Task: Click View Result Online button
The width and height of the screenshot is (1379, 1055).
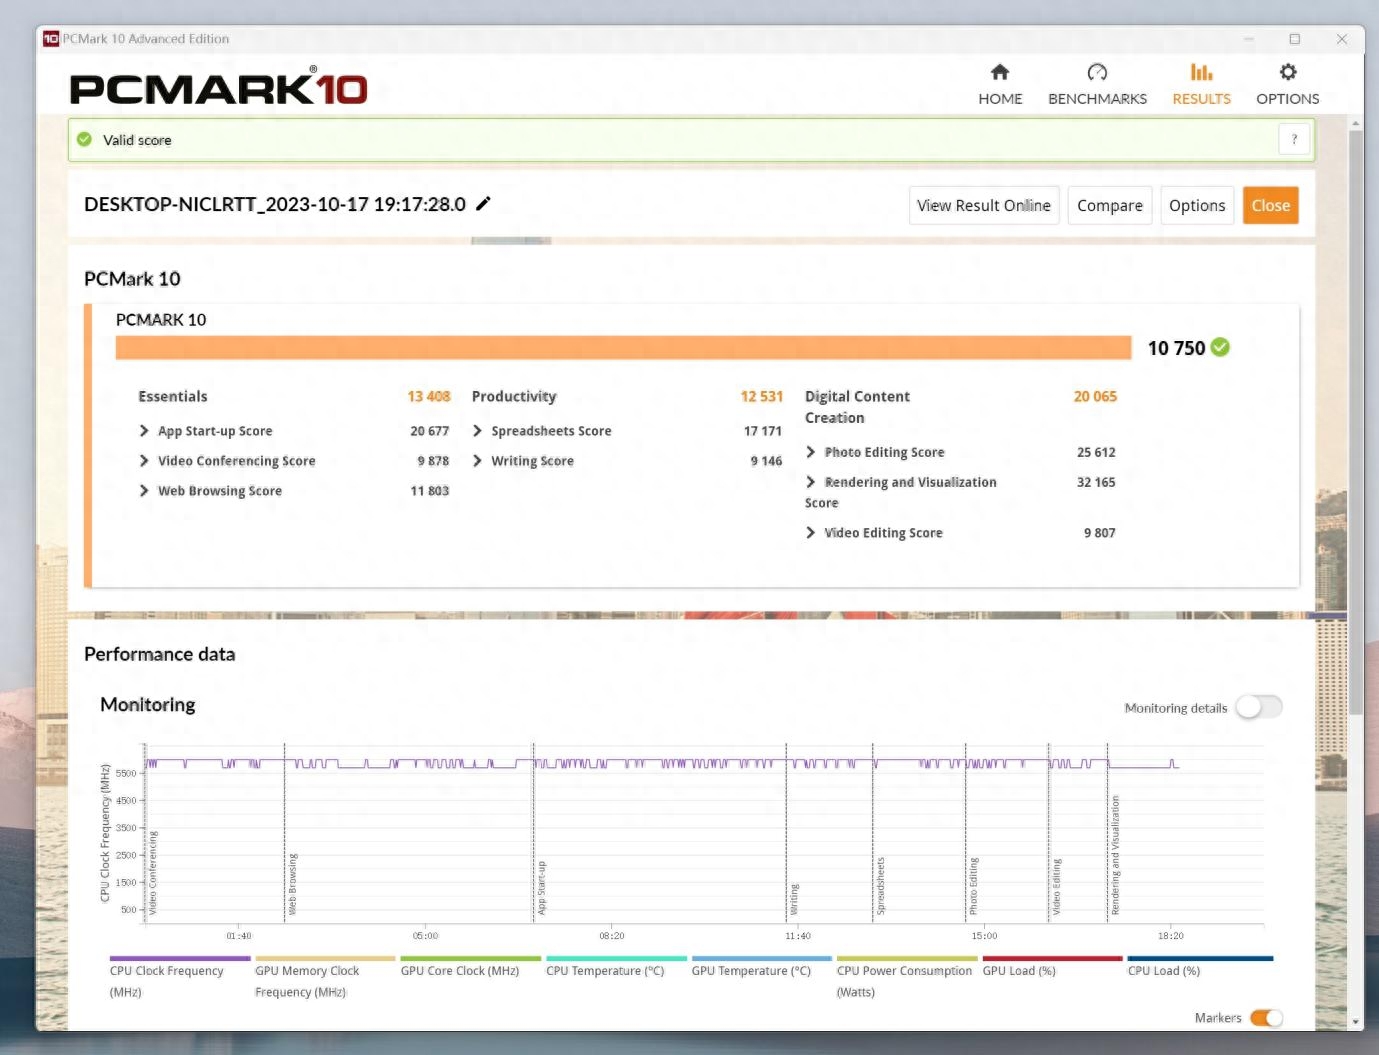Action: pos(984,205)
